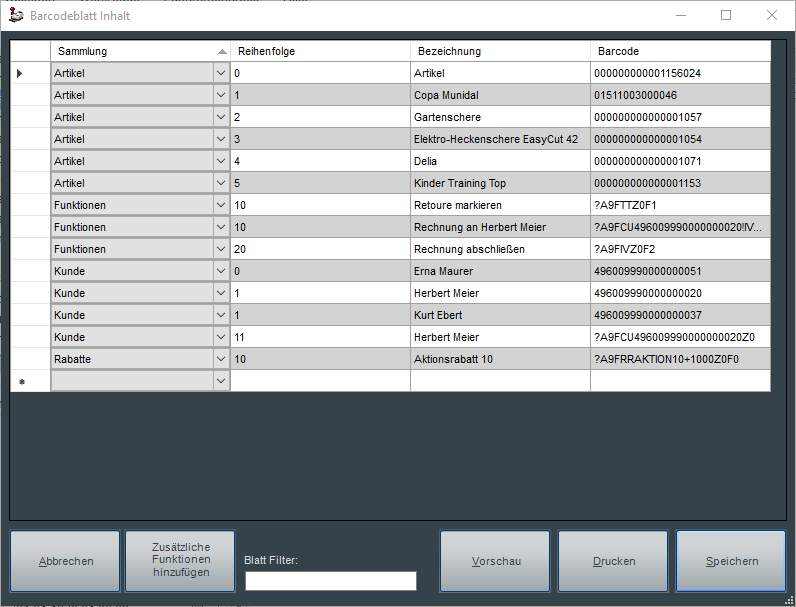Screen dimensions: 796x607
Task: Sort by the Reihenfolge column header
Action: click(320, 51)
